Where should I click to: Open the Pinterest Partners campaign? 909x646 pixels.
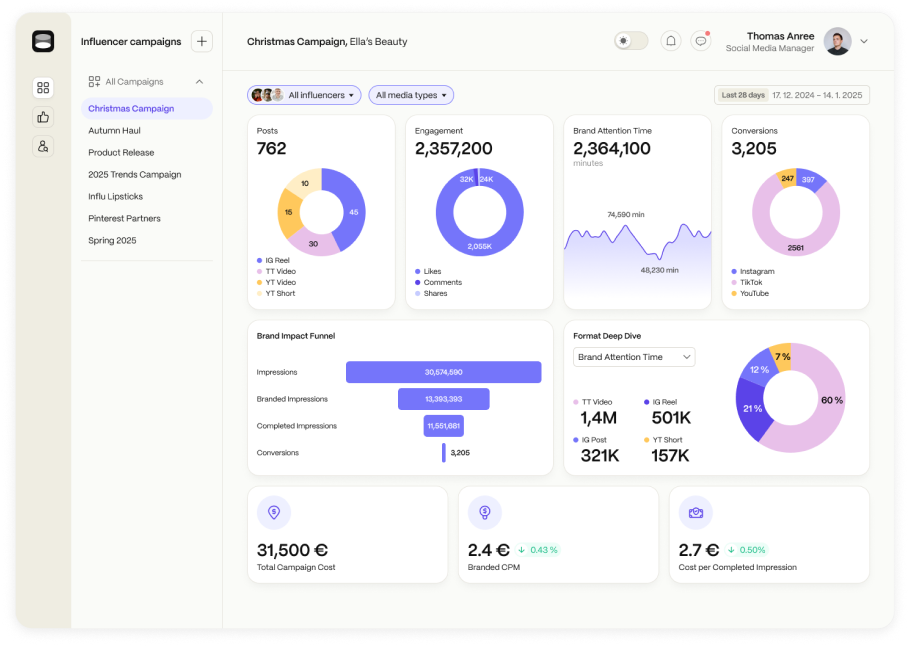tap(124, 218)
